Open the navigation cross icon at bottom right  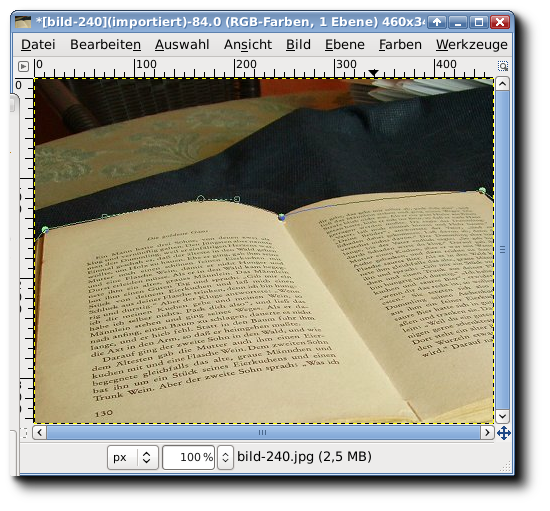[x=504, y=433]
